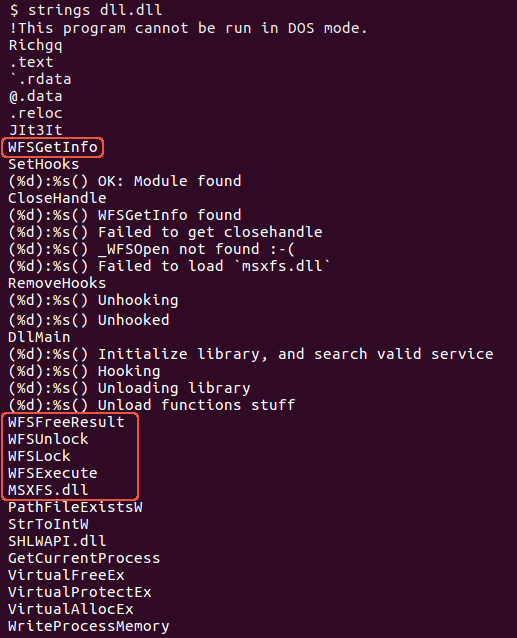Click the WFSUnlock line

pyautogui.click(x=48, y=439)
